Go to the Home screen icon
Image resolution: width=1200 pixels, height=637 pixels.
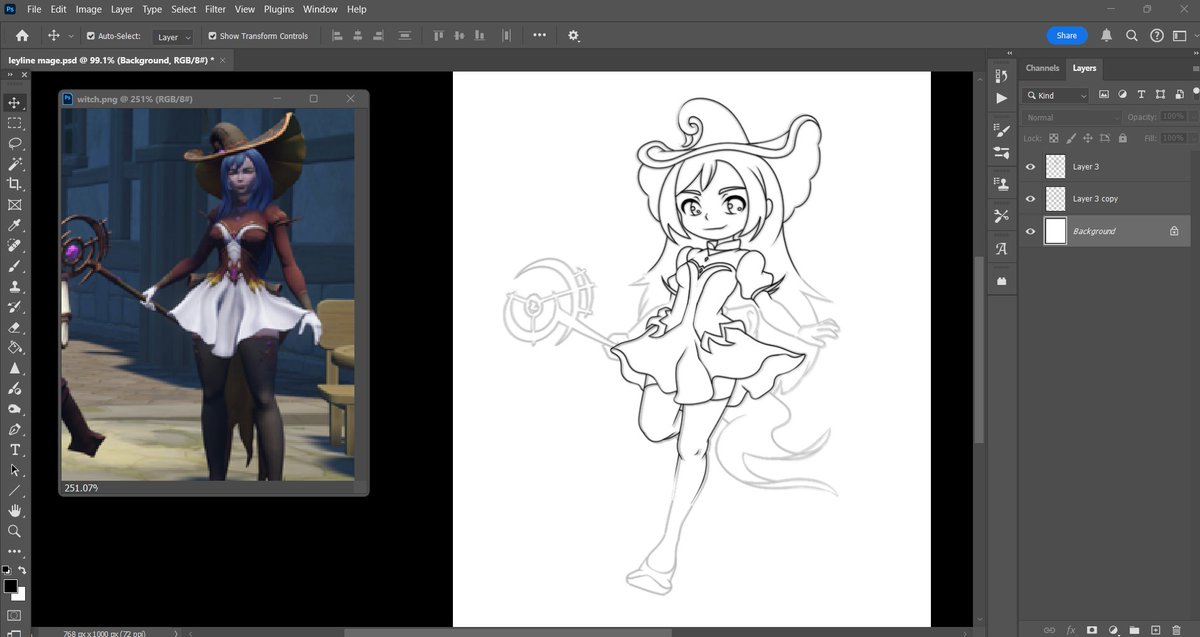(x=22, y=35)
